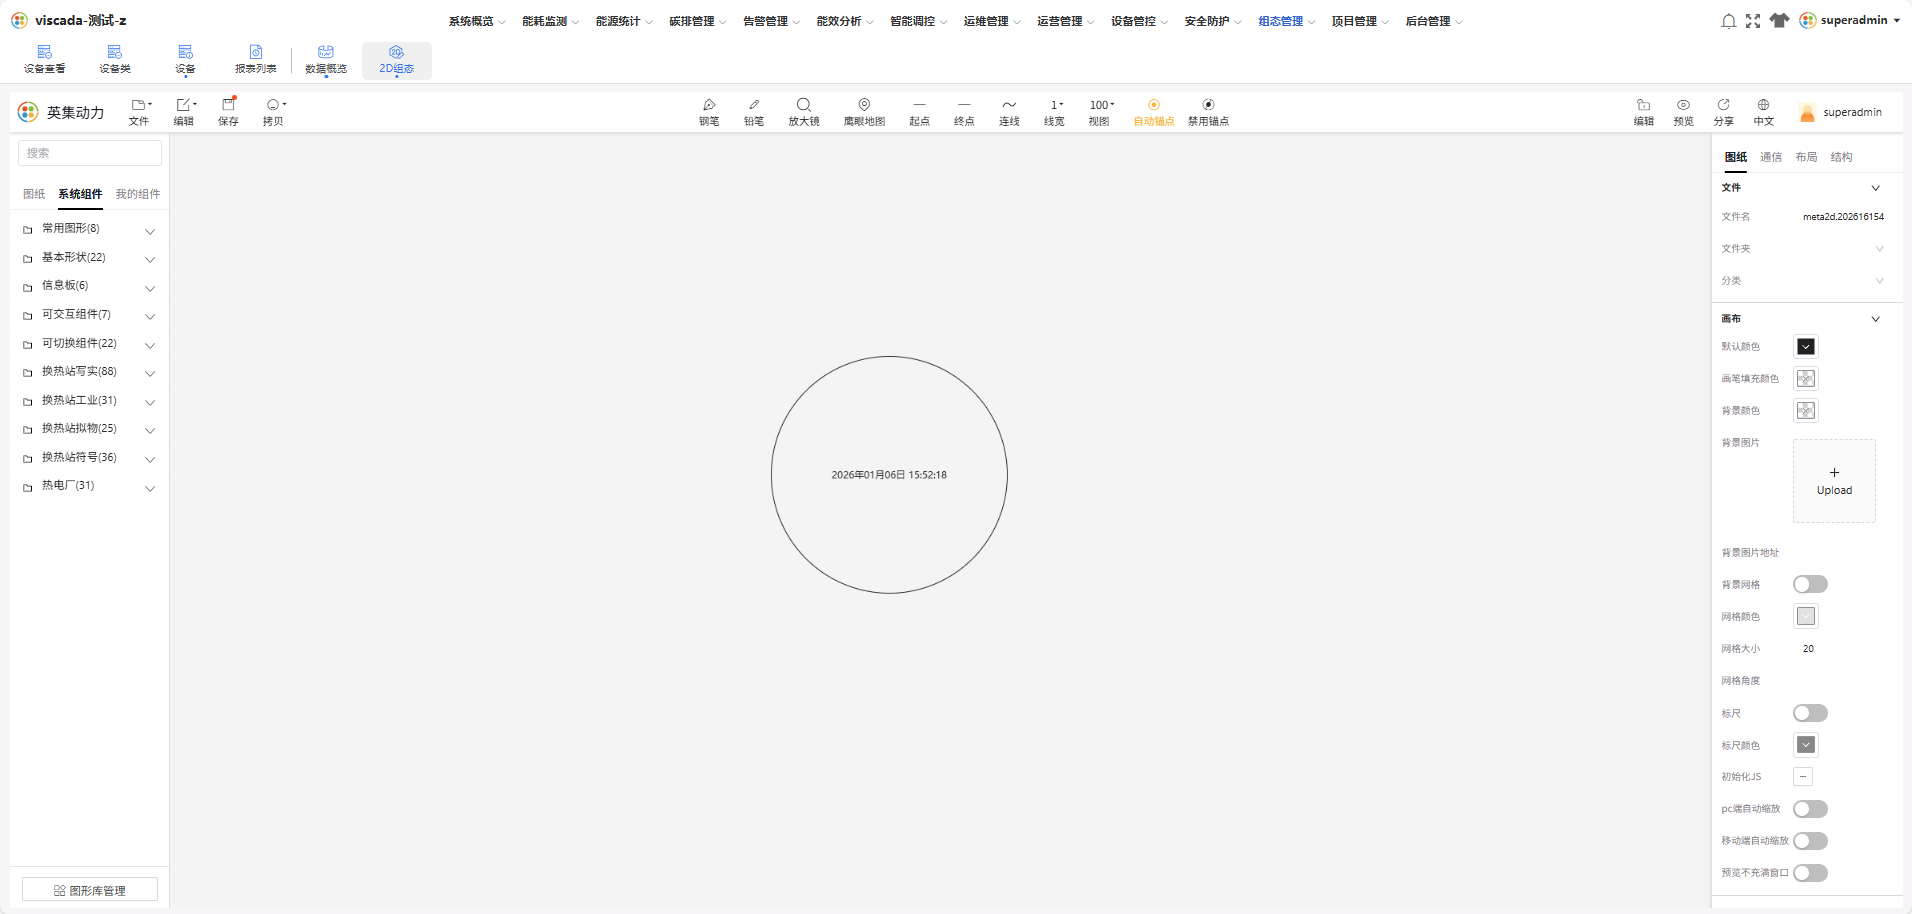Image resolution: width=1912 pixels, height=914 pixels.
Task: Select the 铅笔 pencil tool
Action: 754,112
